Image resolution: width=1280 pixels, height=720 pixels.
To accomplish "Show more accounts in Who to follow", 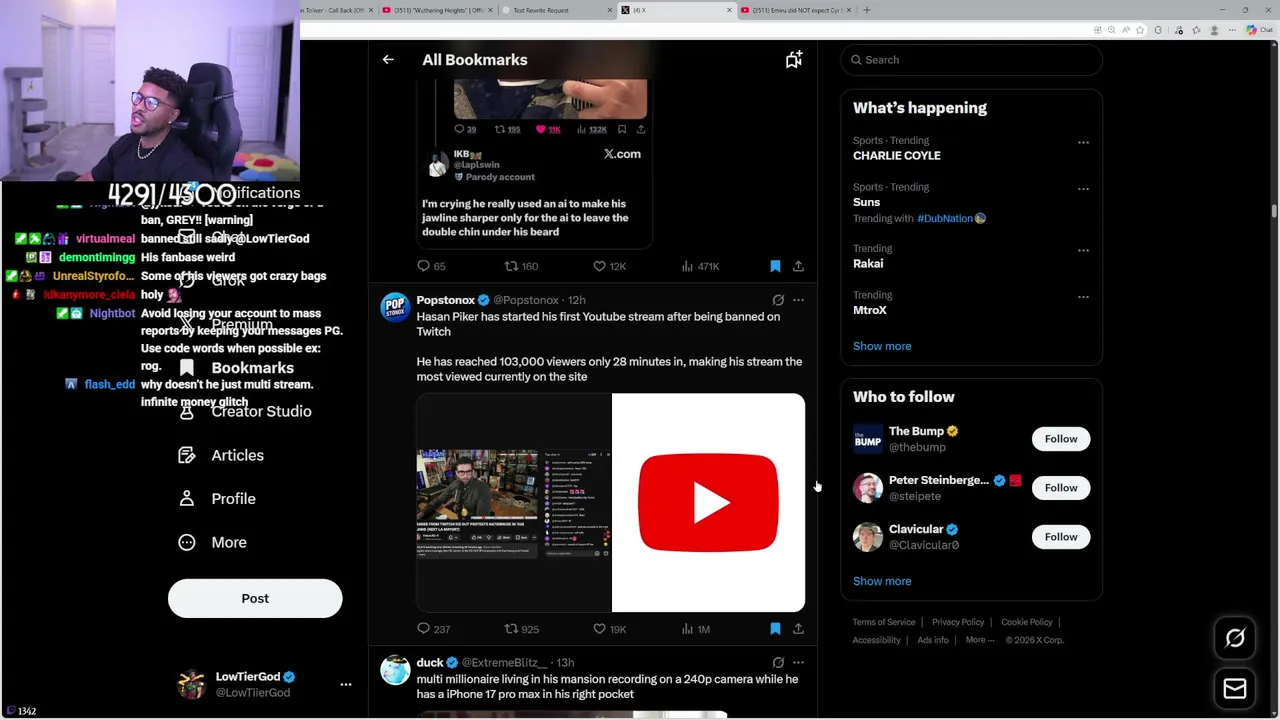I will [x=882, y=581].
